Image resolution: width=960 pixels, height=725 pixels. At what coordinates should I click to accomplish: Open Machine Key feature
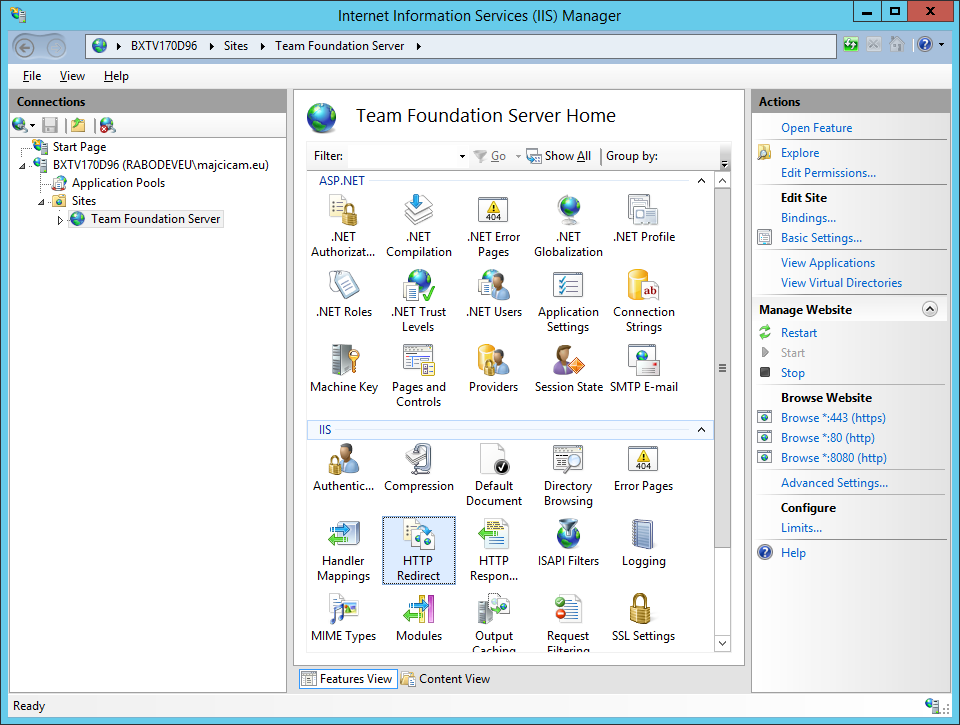[343, 369]
